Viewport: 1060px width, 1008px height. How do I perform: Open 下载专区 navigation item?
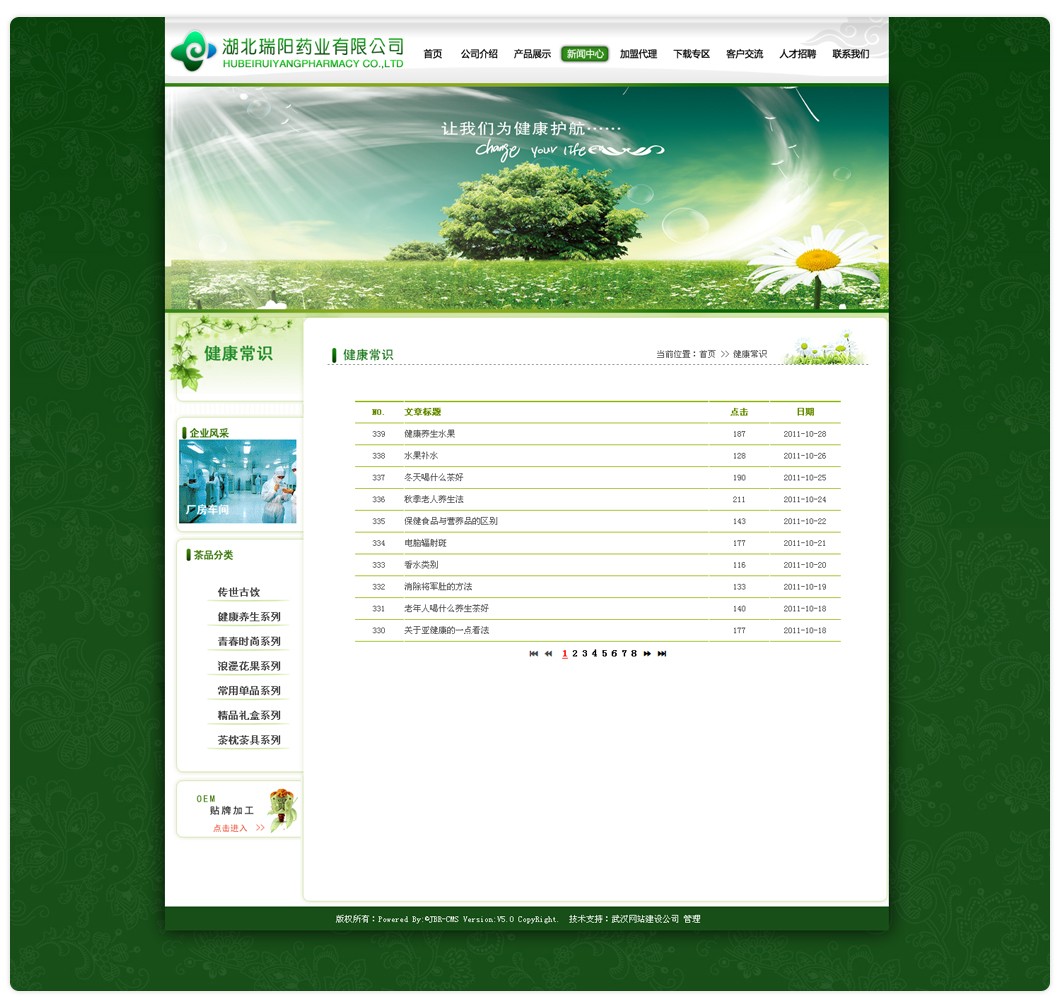pos(691,54)
